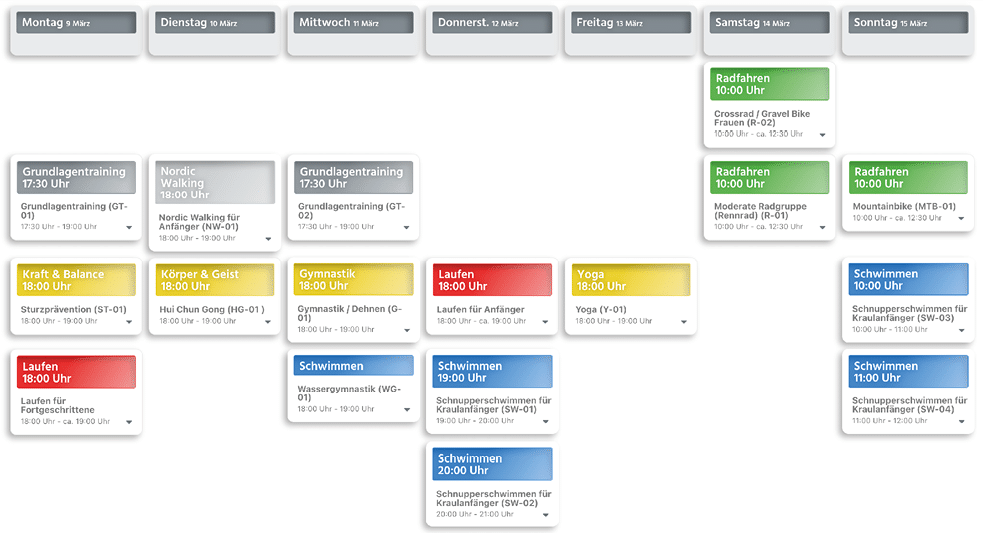Open the Grundlagentraining (GT-02) course title
983x533 pixels.
(350, 211)
